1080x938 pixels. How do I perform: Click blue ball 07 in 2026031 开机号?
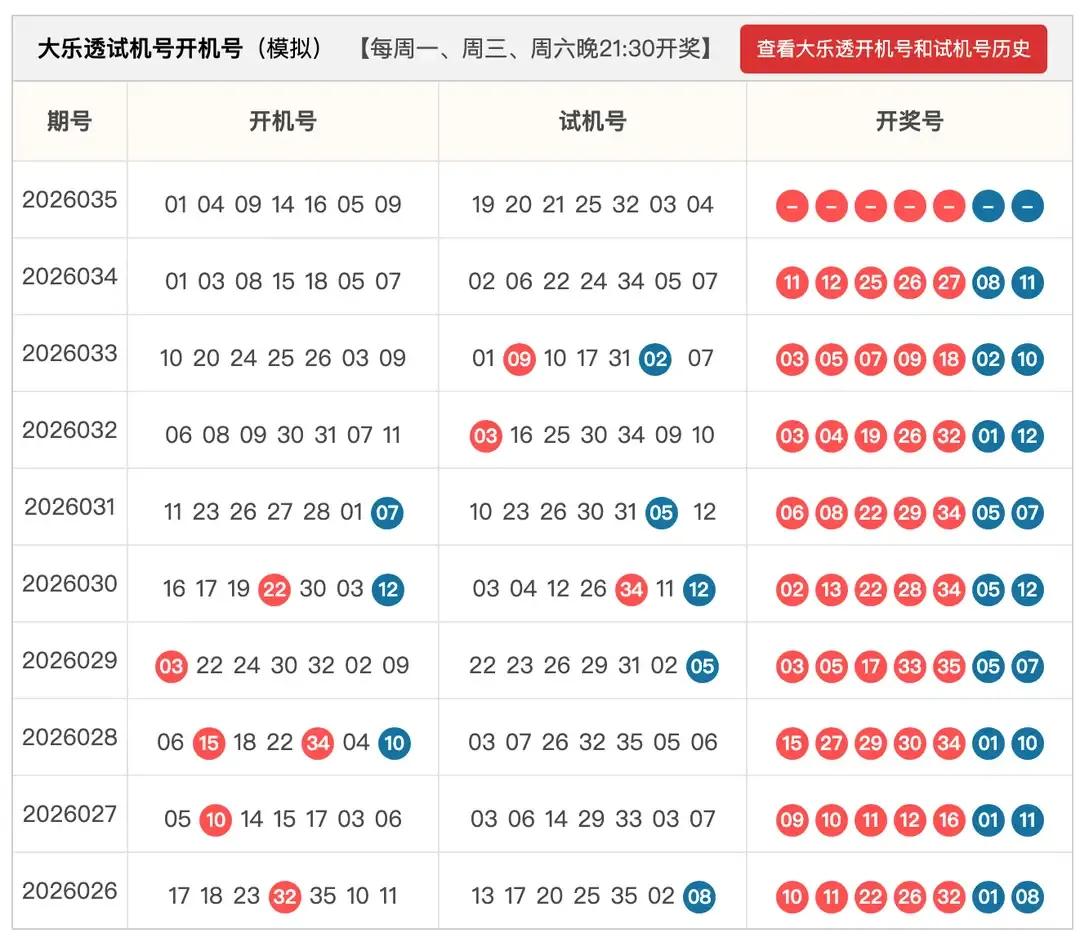click(x=387, y=512)
